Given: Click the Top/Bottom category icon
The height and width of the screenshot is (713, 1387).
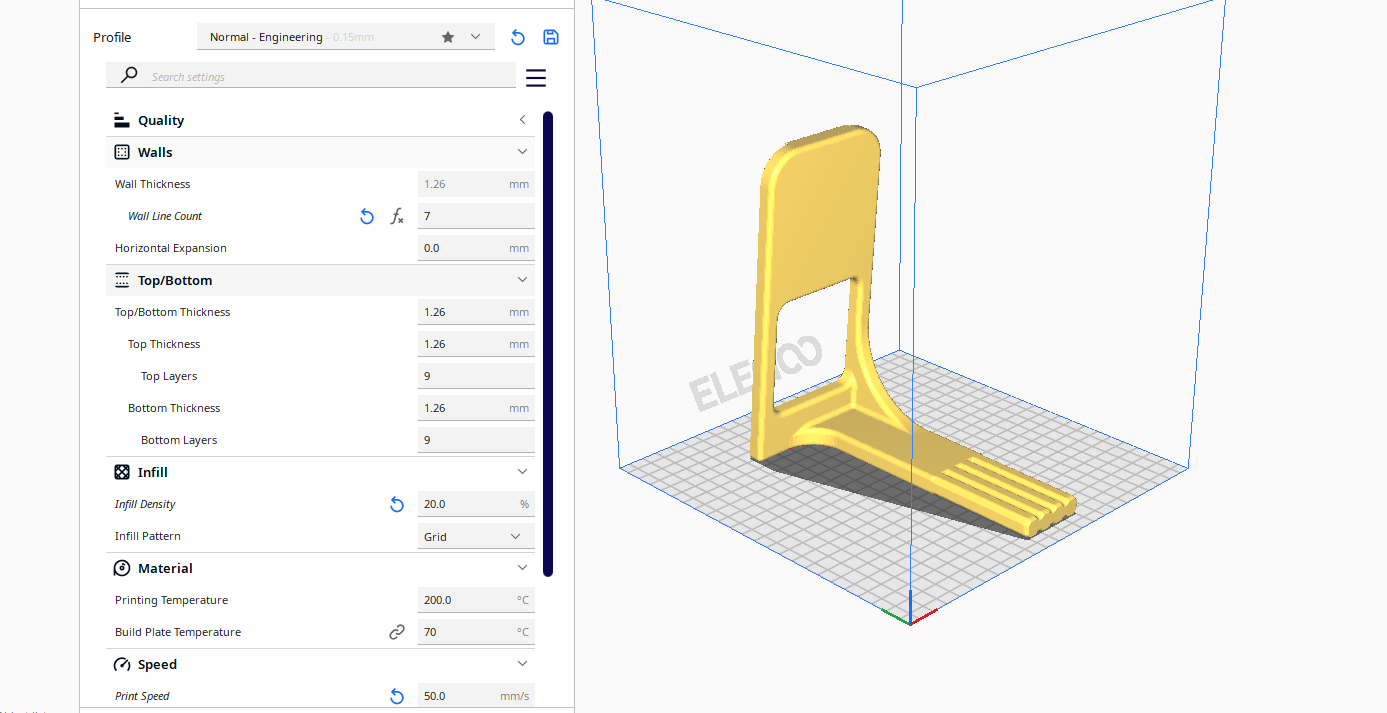Looking at the screenshot, I should click(x=122, y=280).
